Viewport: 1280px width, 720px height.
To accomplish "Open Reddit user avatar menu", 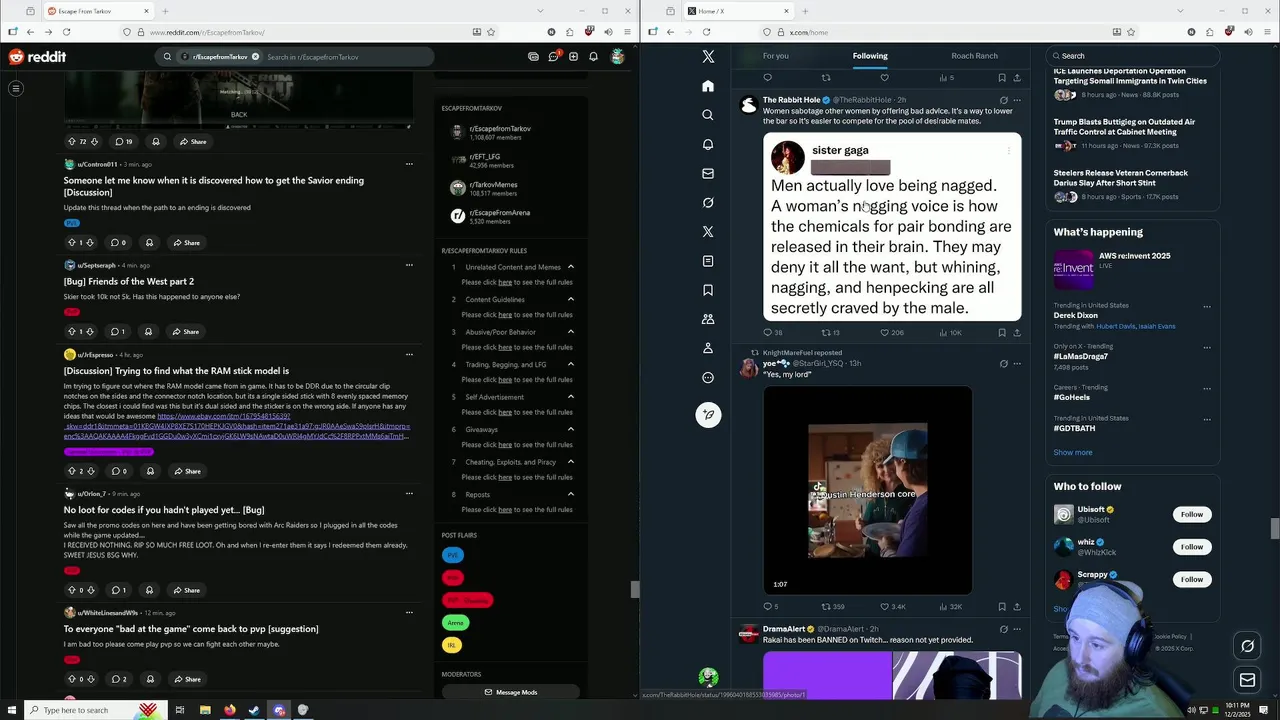I will (x=618, y=57).
